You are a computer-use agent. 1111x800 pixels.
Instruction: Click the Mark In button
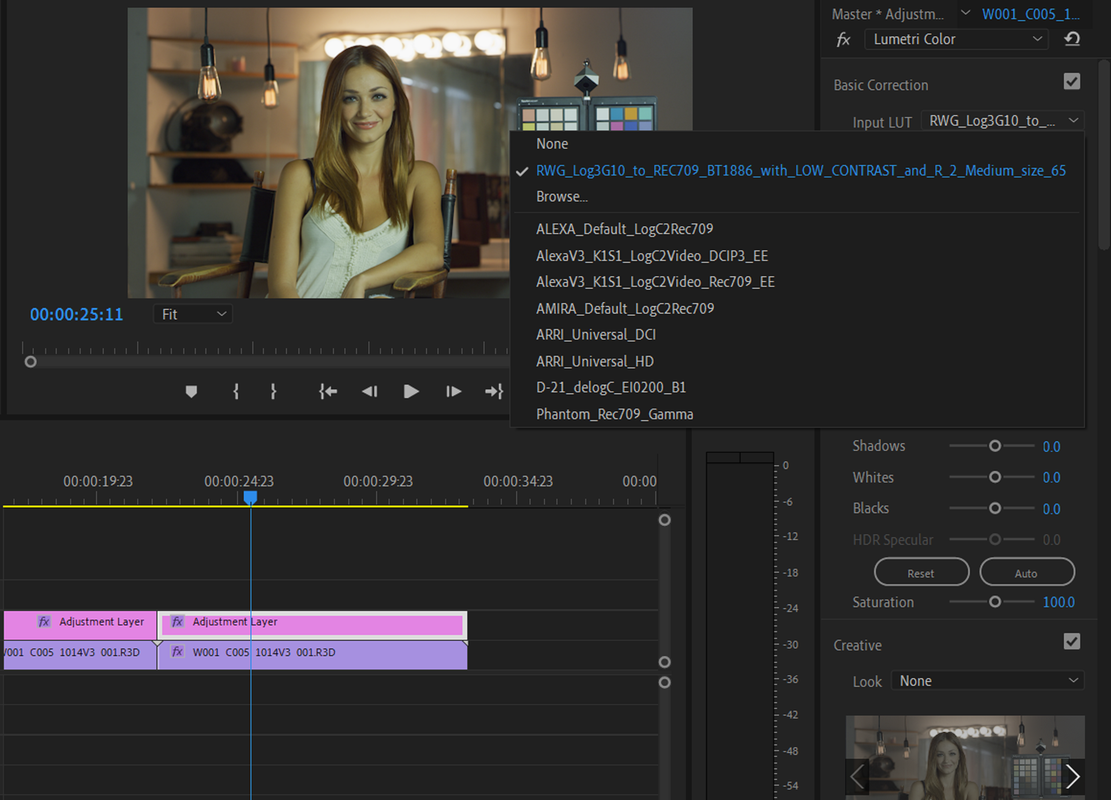(x=236, y=391)
